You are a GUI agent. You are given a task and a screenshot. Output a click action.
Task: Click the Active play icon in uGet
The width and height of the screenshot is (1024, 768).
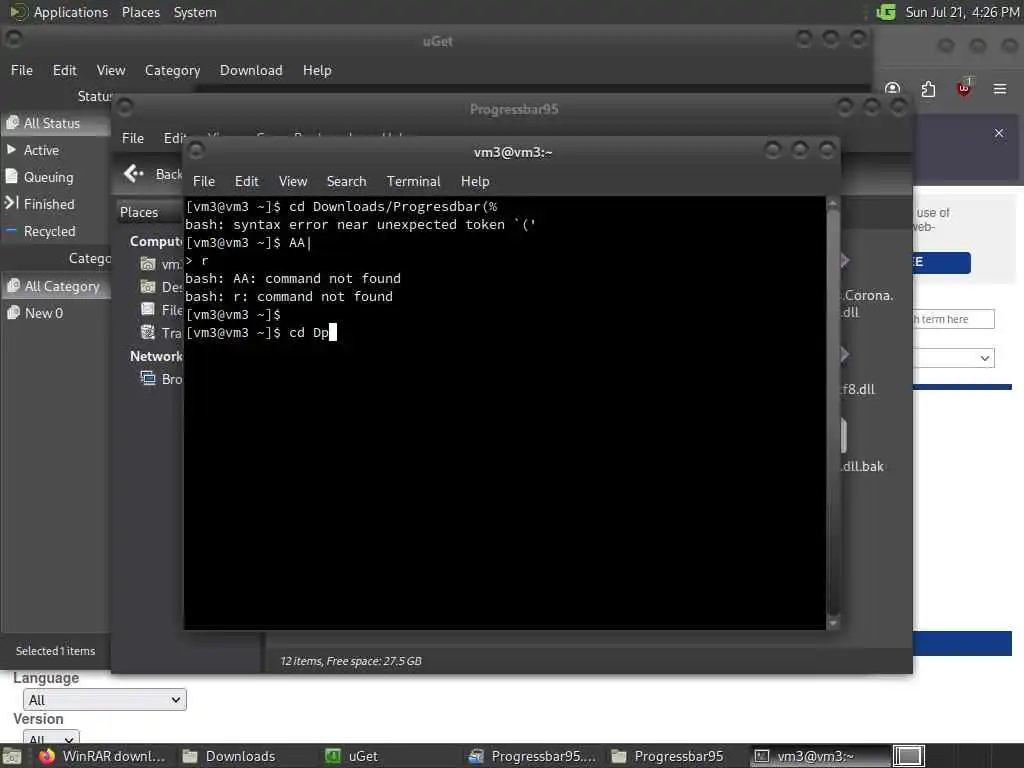point(11,150)
